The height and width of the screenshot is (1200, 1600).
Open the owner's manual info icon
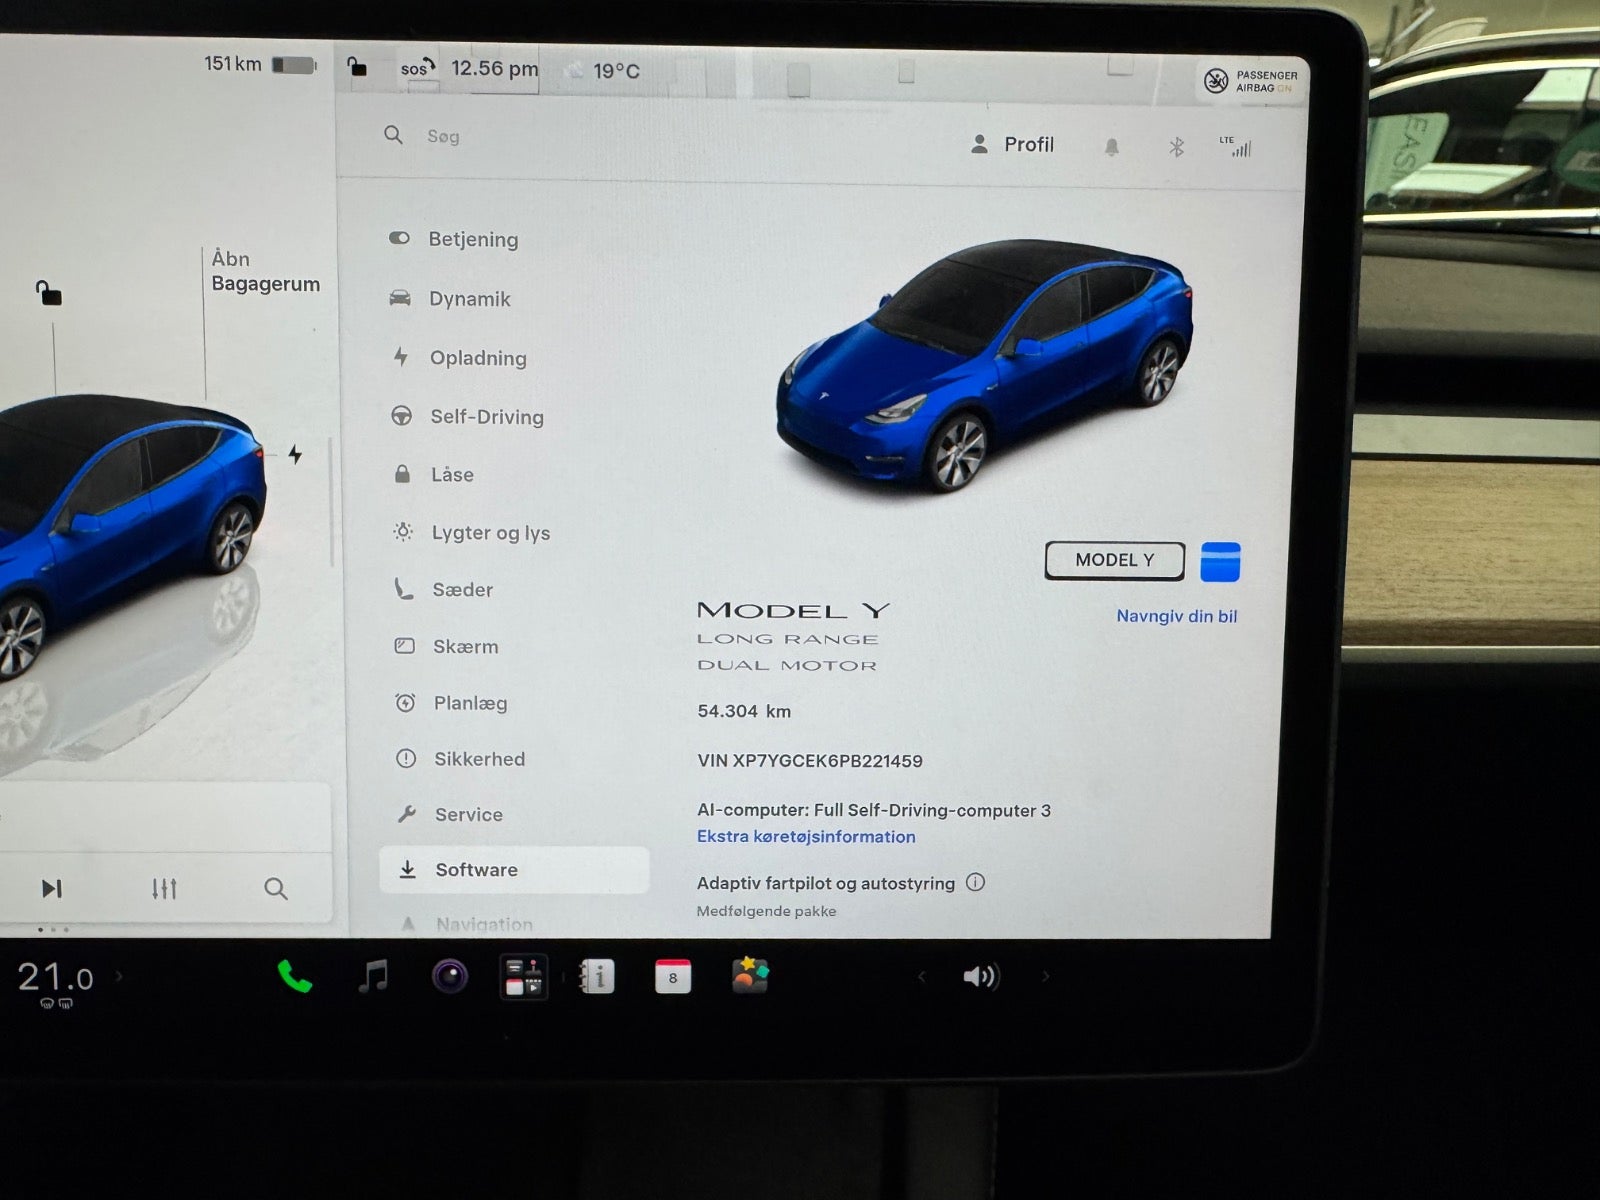point(597,976)
